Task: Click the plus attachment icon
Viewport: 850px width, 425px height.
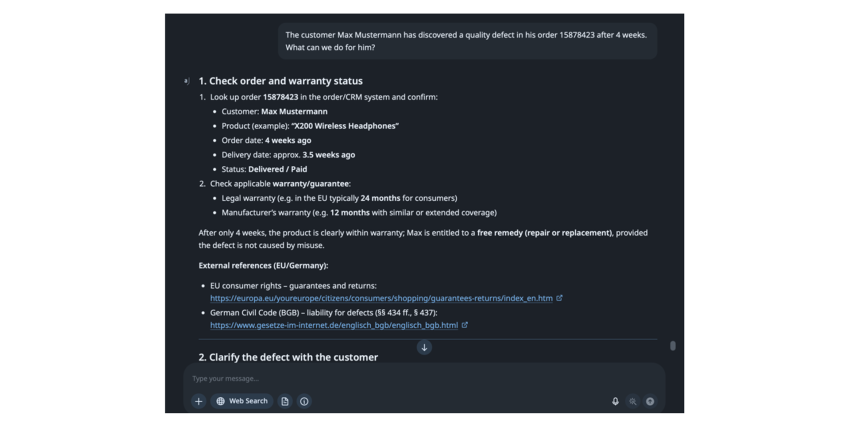Action: click(x=198, y=401)
